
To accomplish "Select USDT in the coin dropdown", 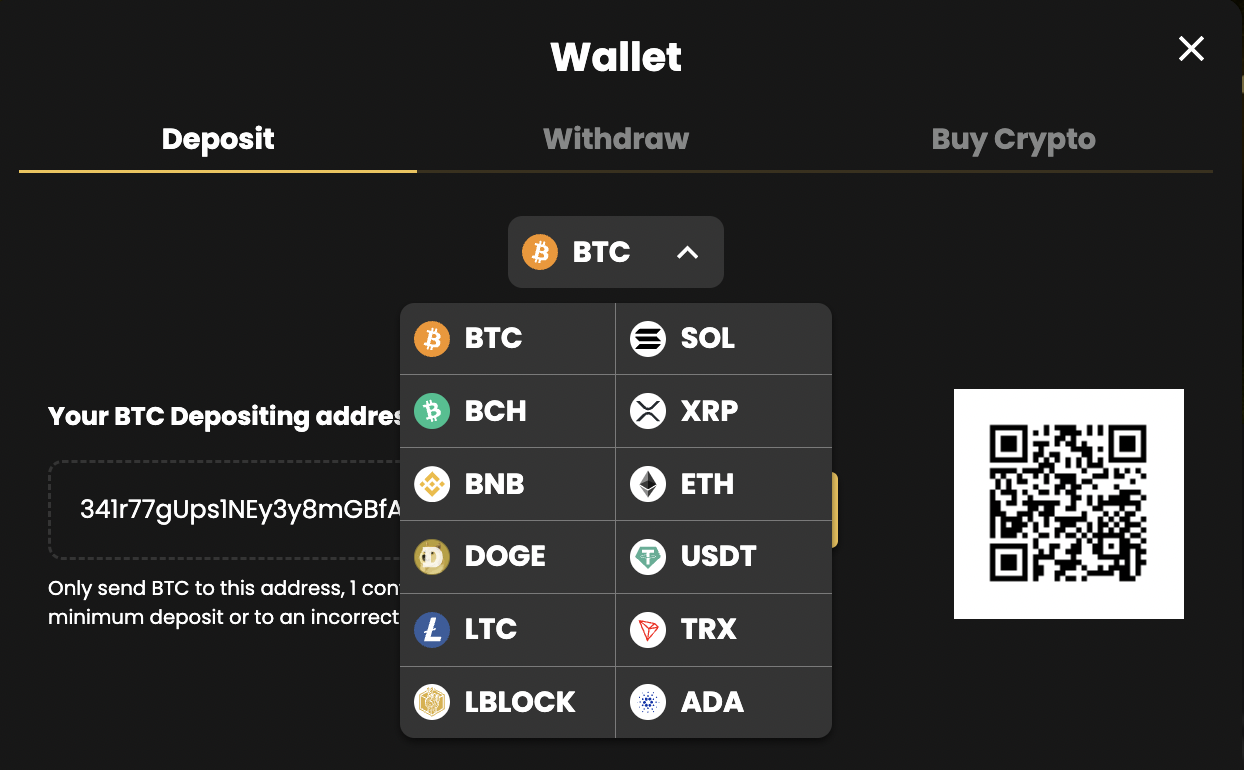I will click(x=724, y=557).
